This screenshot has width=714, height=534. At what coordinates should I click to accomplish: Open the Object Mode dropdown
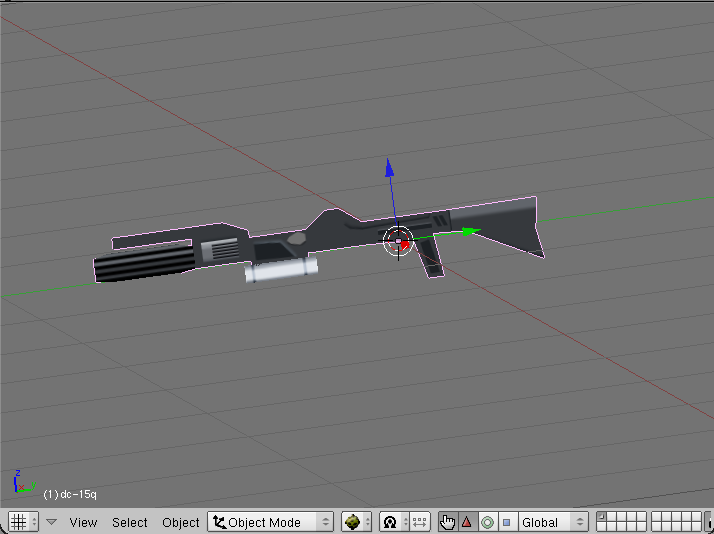point(270,522)
